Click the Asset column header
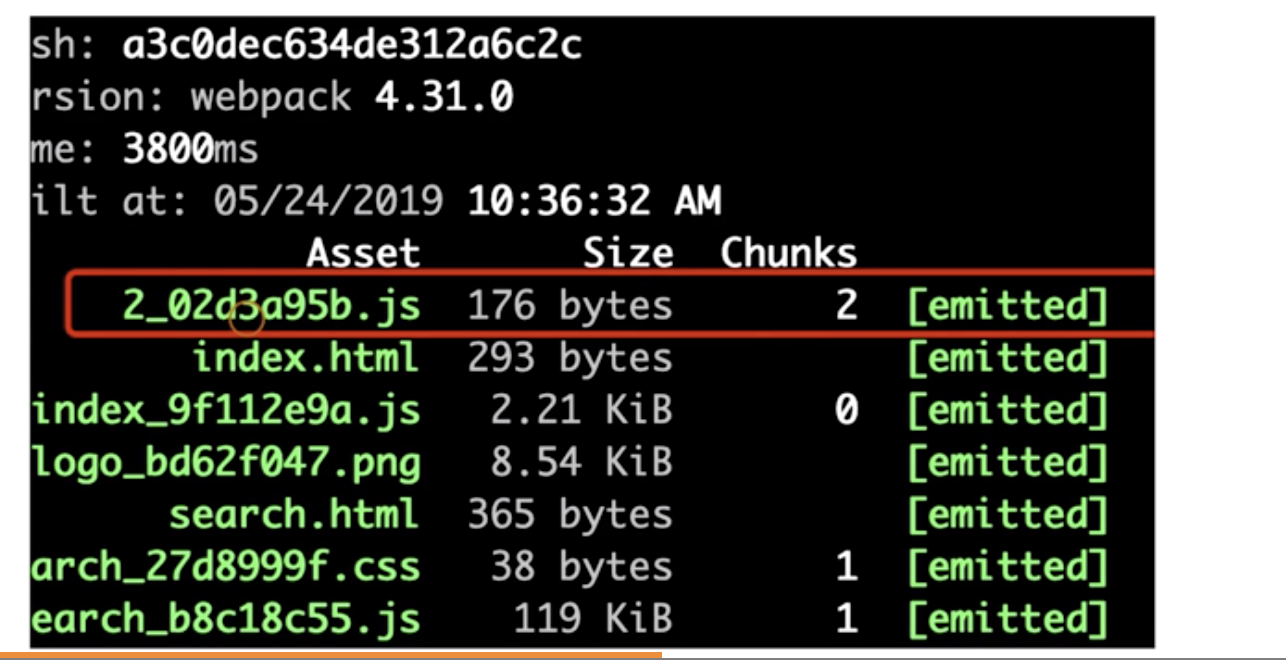 (x=363, y=253)
